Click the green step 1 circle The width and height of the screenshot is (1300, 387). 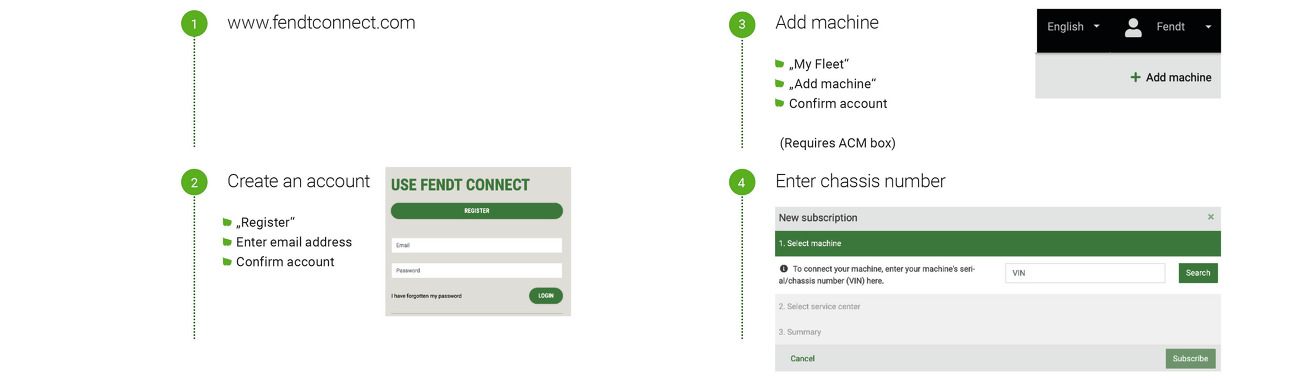click(194, 23)
